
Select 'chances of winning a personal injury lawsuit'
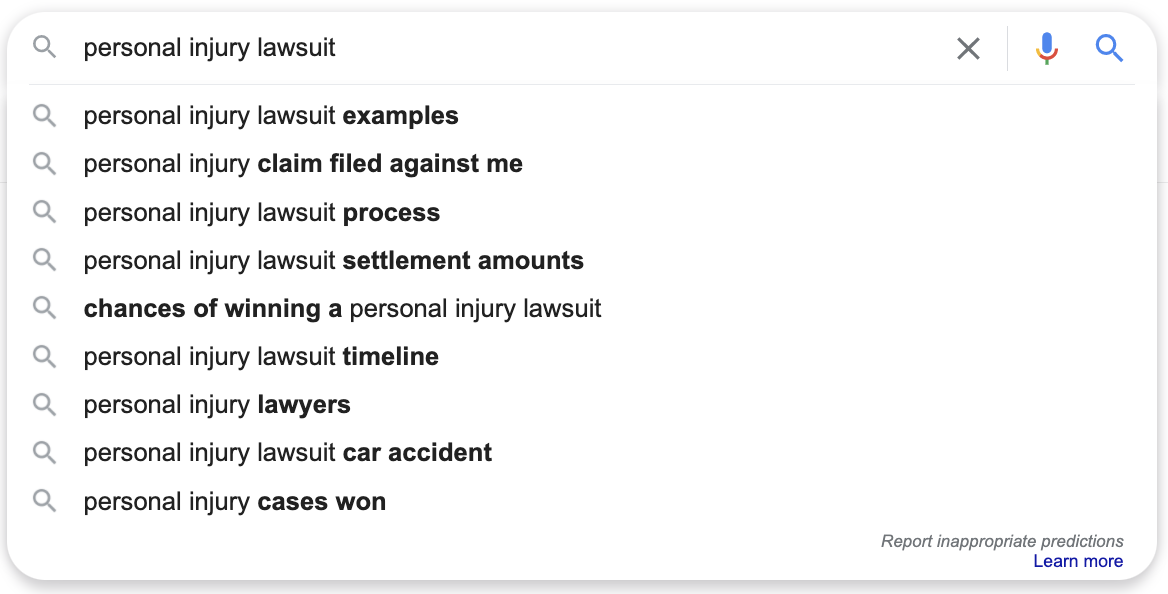pos(342,308)
